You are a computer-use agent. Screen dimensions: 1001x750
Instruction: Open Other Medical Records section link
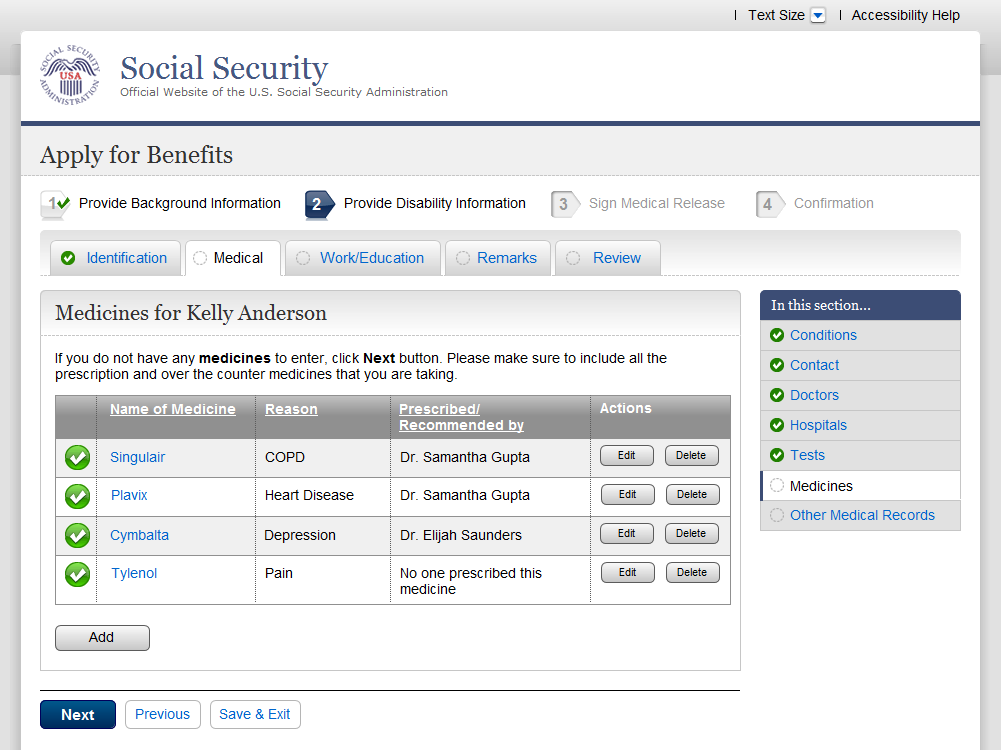(x=862, y=515)
